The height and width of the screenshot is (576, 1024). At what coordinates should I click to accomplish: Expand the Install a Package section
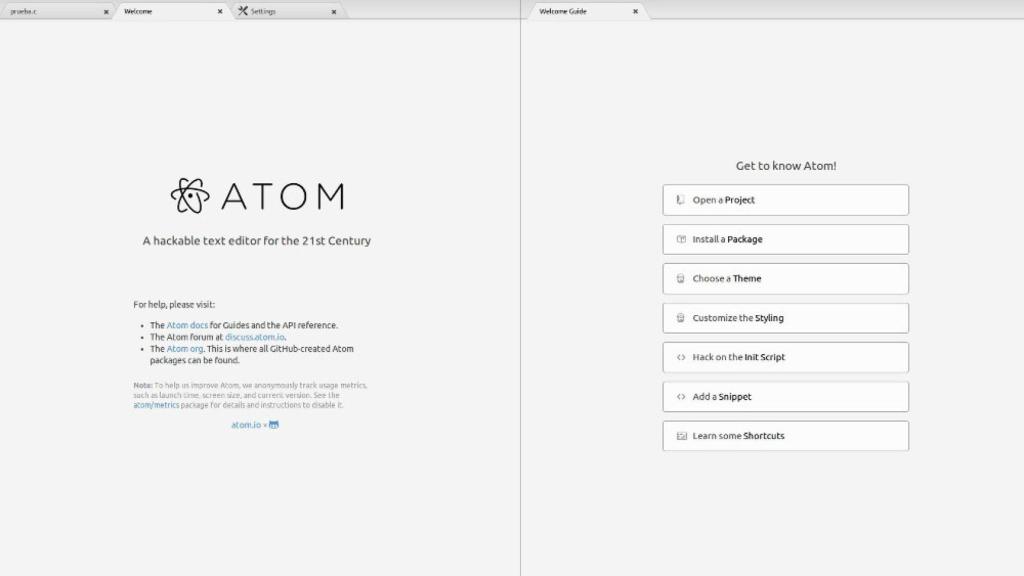click(x=785, y=239)
